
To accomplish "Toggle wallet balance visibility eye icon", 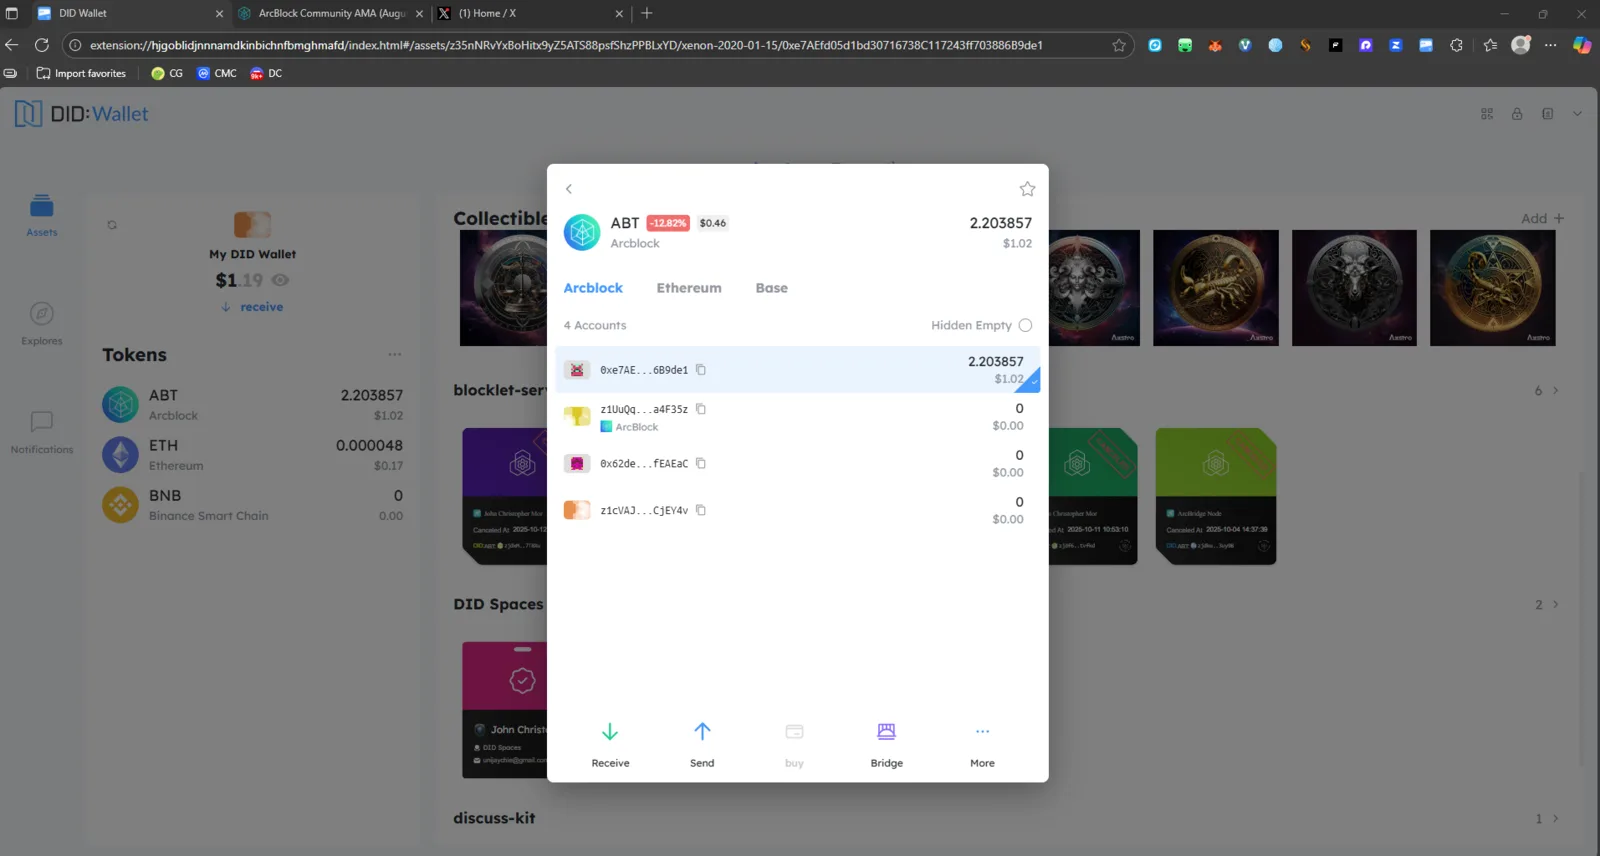I will click(x=281, y=281).
